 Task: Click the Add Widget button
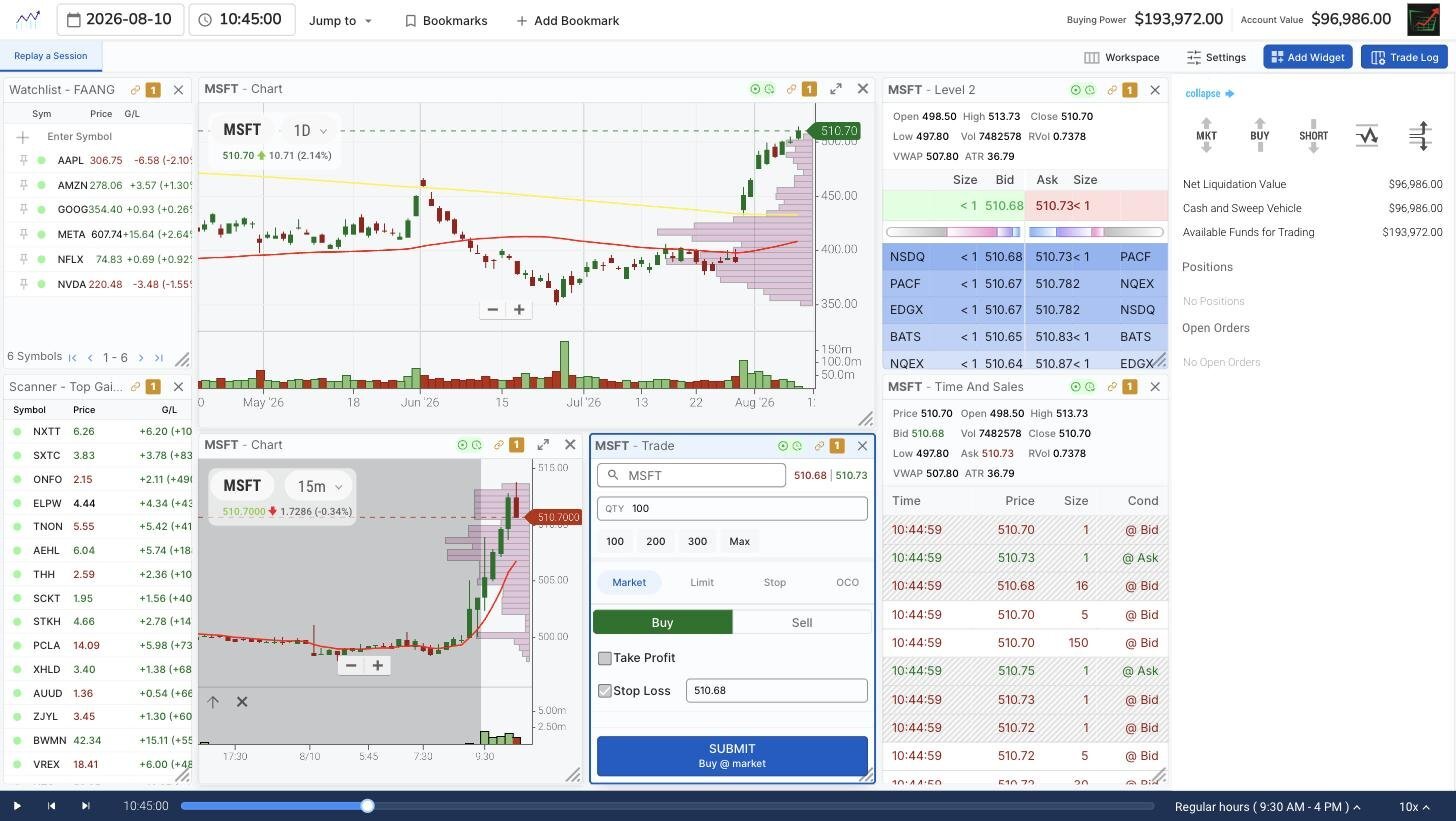click(x=1308, y=57)
